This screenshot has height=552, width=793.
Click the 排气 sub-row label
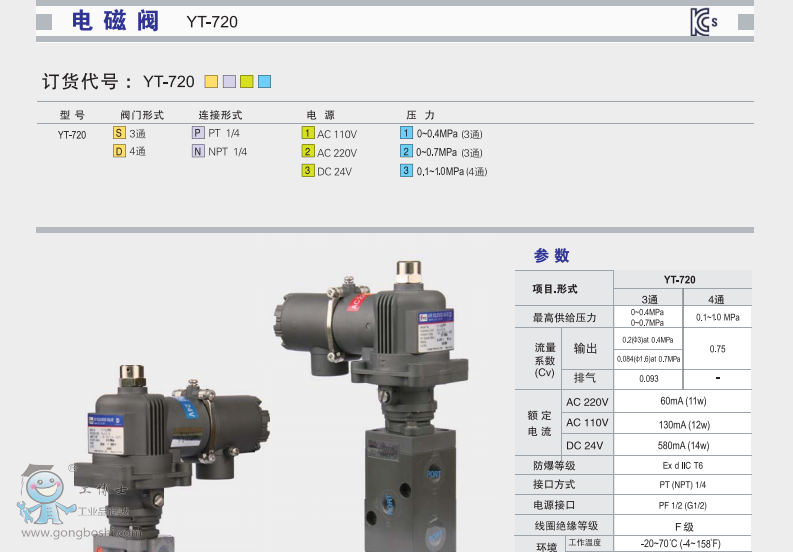pyautogui.click(x=587, y=378)
